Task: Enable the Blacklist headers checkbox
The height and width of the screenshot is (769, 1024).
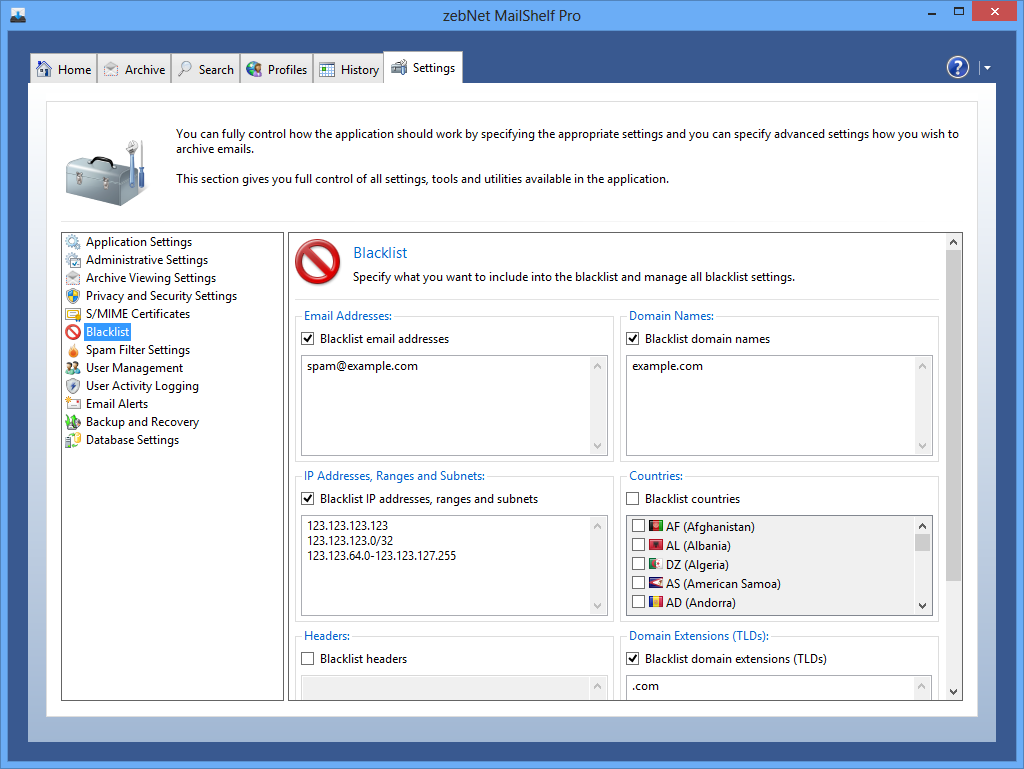Action: (308, 659)
